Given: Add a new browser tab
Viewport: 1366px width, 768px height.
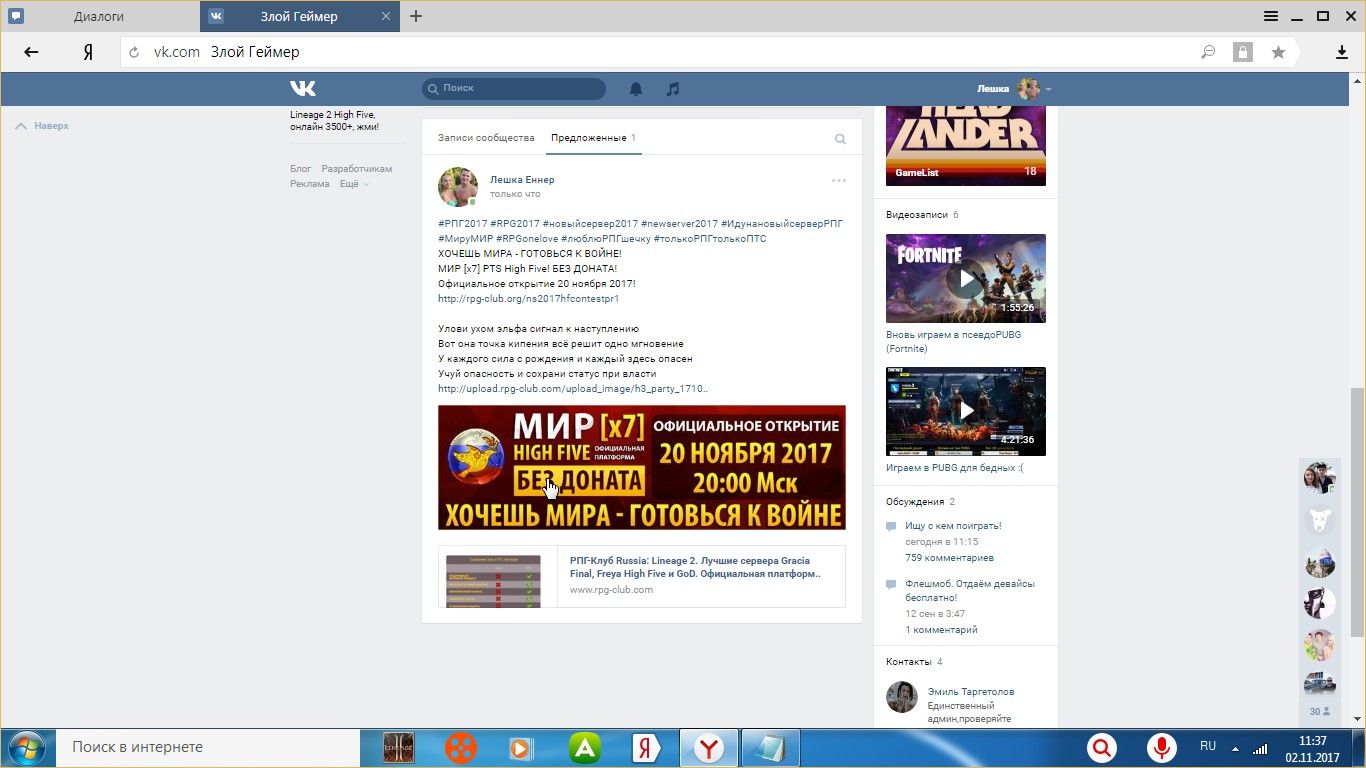Looking at the screenshot, I should (416, 16).
